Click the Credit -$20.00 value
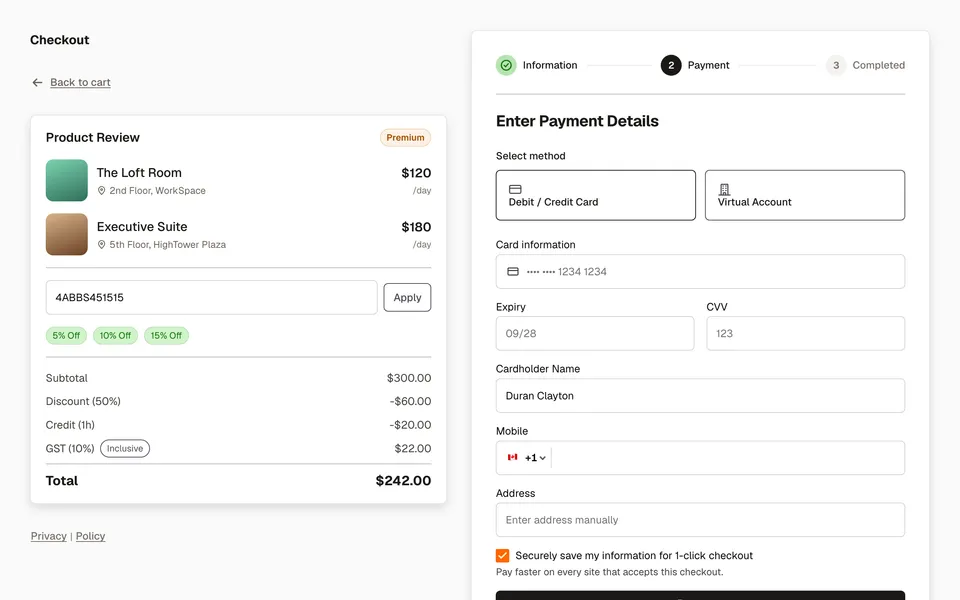The height and width of the screenshot is (600, 960). (410, 424)
